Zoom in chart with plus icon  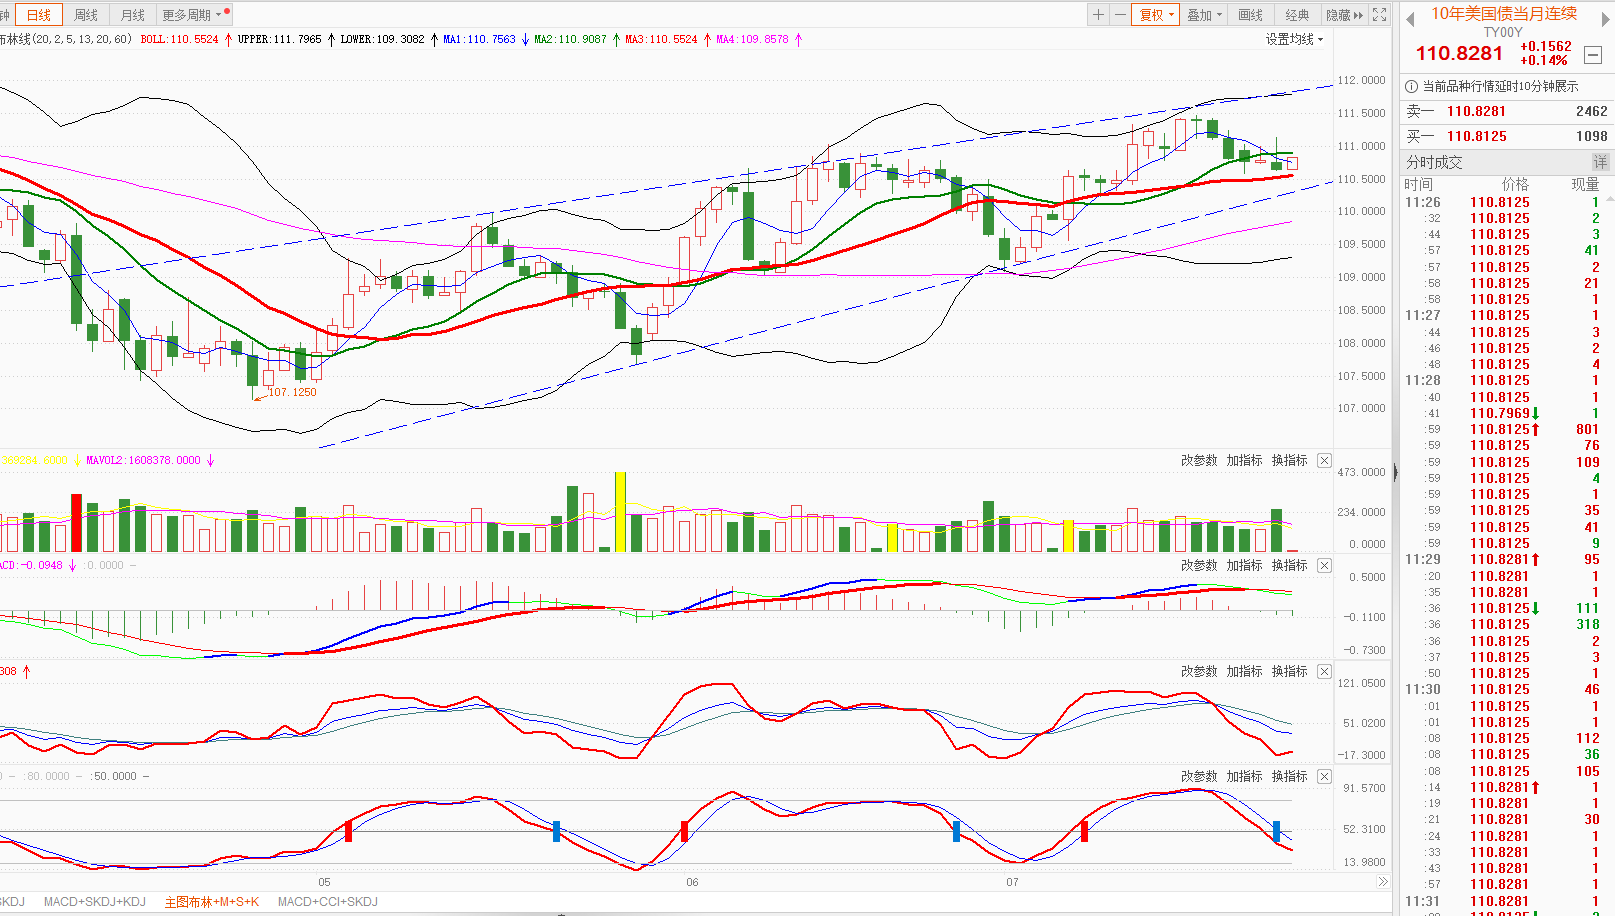tap(1098, 15)
